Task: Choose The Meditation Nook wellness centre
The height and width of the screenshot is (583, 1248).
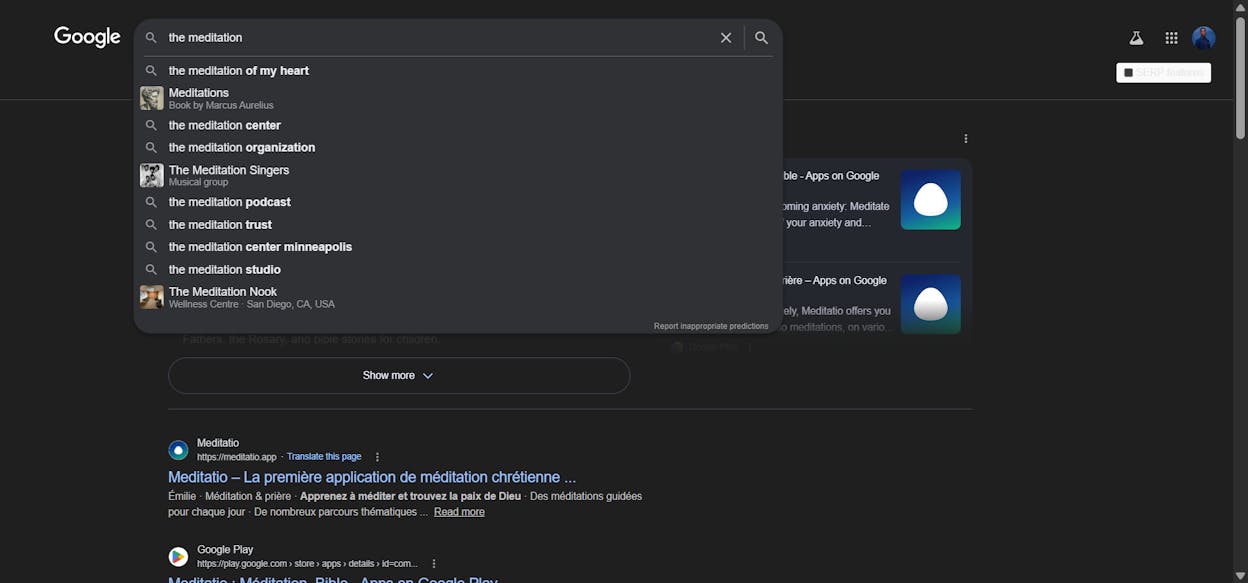Action: tap(458, 297)
